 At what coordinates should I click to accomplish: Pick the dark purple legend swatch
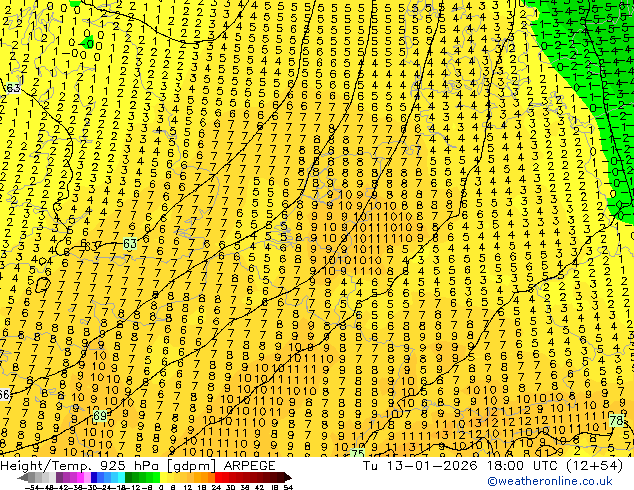tap(59, 477)
